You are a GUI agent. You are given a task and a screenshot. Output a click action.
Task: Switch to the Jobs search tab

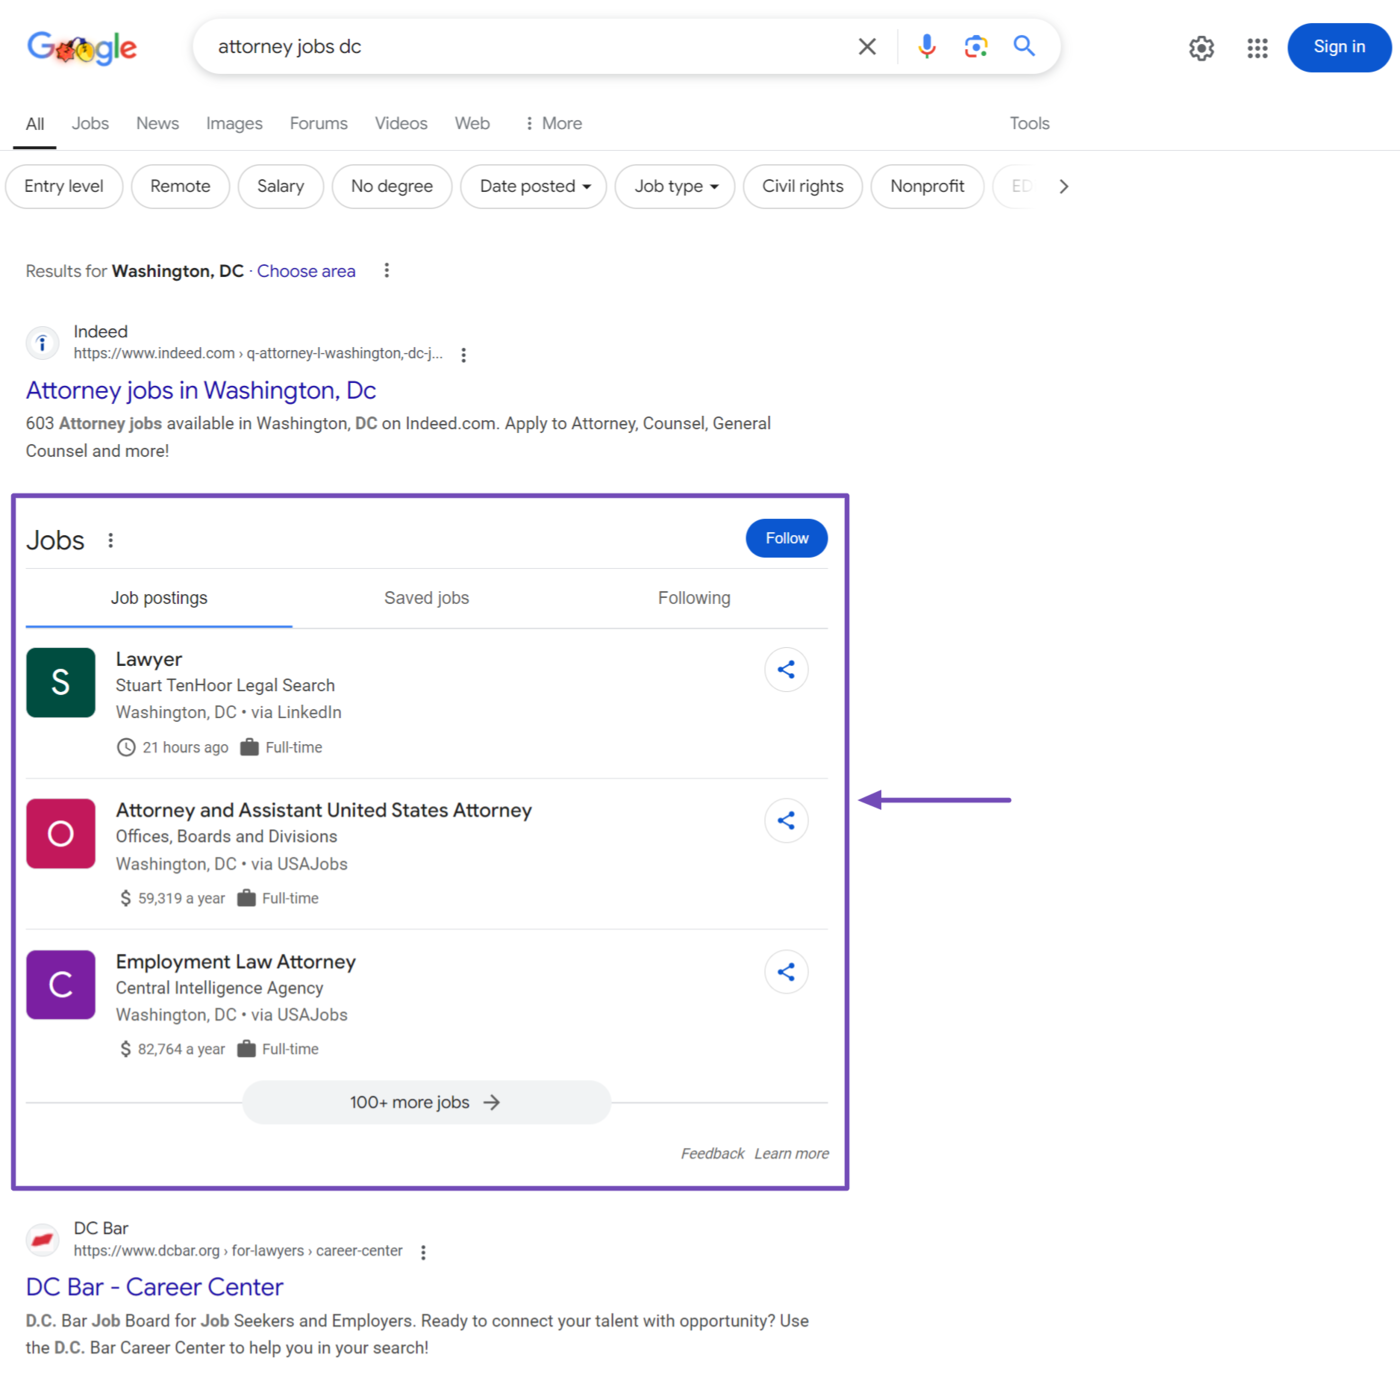(x=90, y=123)
